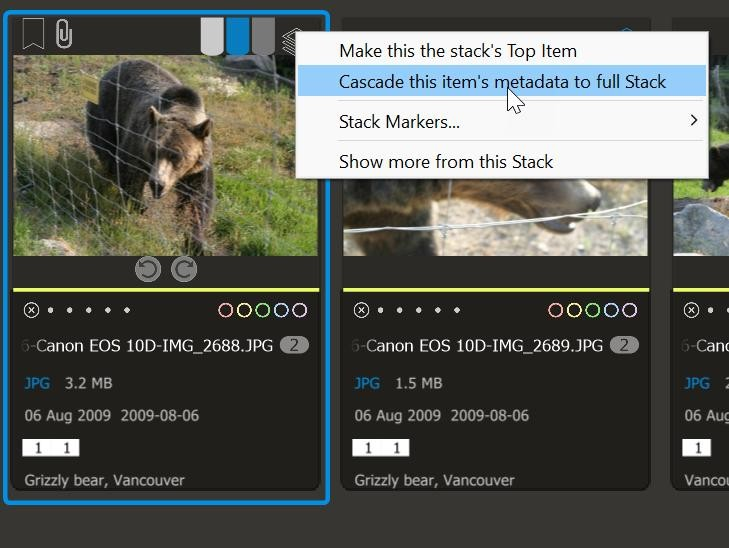Click the bookmark icon on IMG_2688 card
The width and height of the screenshot is (729, 548).
(x=33, y=33)
